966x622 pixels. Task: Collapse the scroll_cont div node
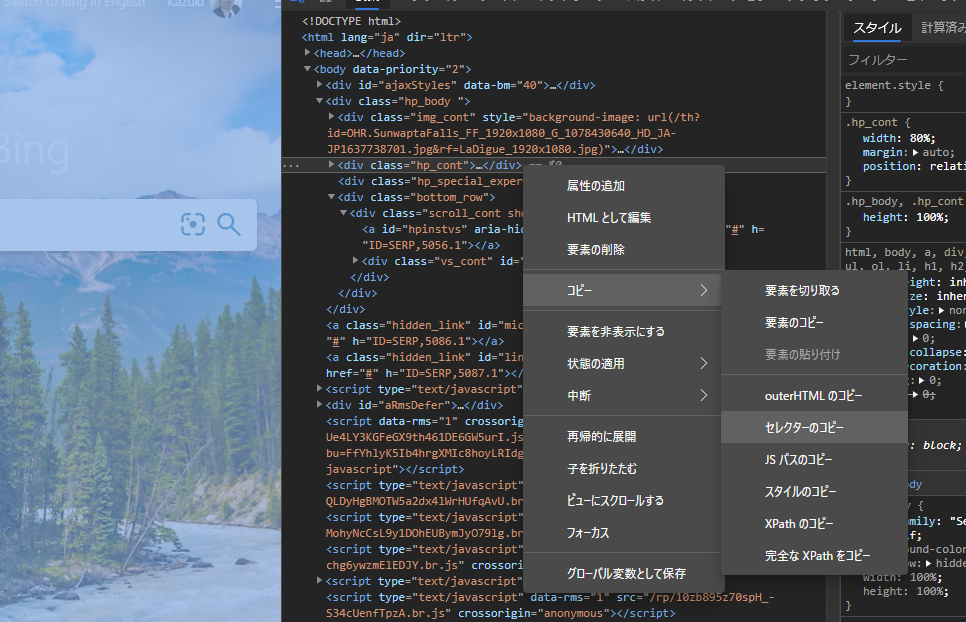pos(343,213)
